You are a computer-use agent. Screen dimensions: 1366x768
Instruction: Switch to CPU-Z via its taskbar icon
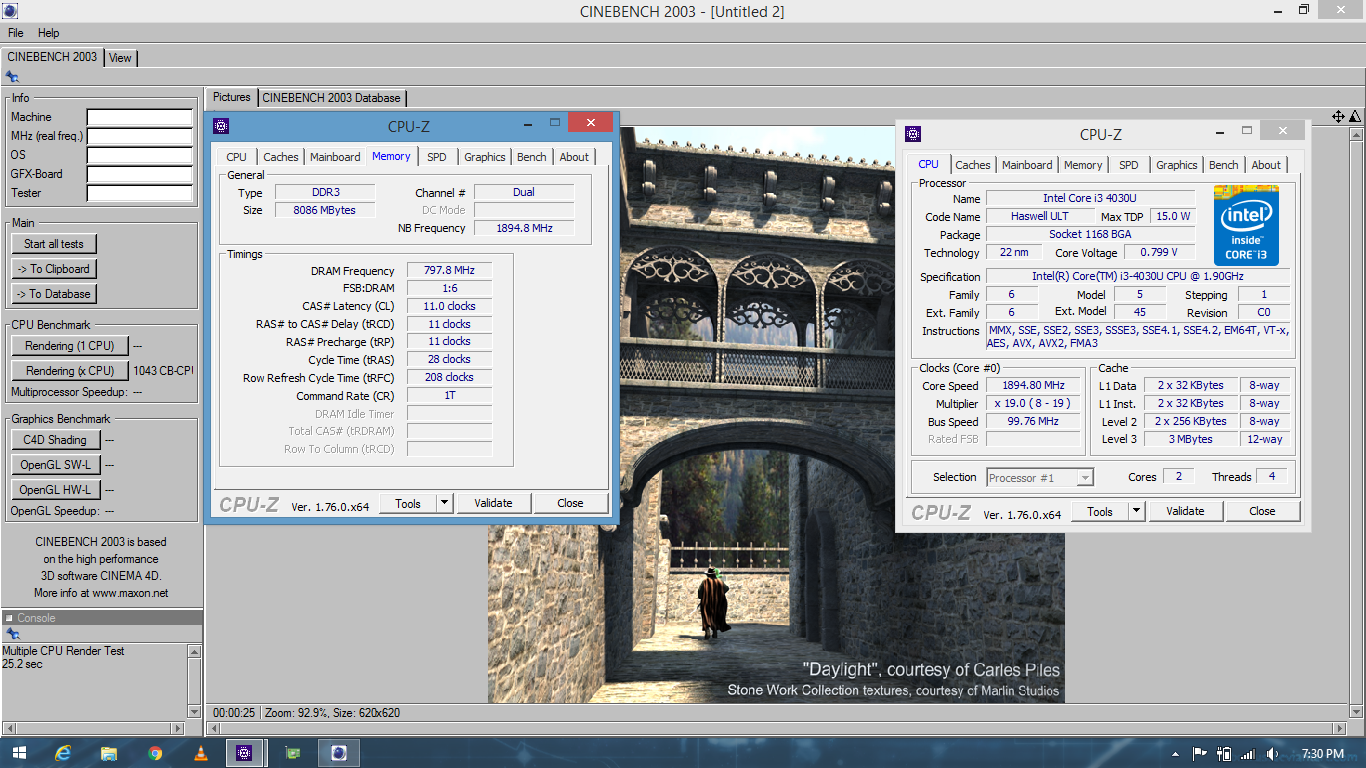point(245,753)
